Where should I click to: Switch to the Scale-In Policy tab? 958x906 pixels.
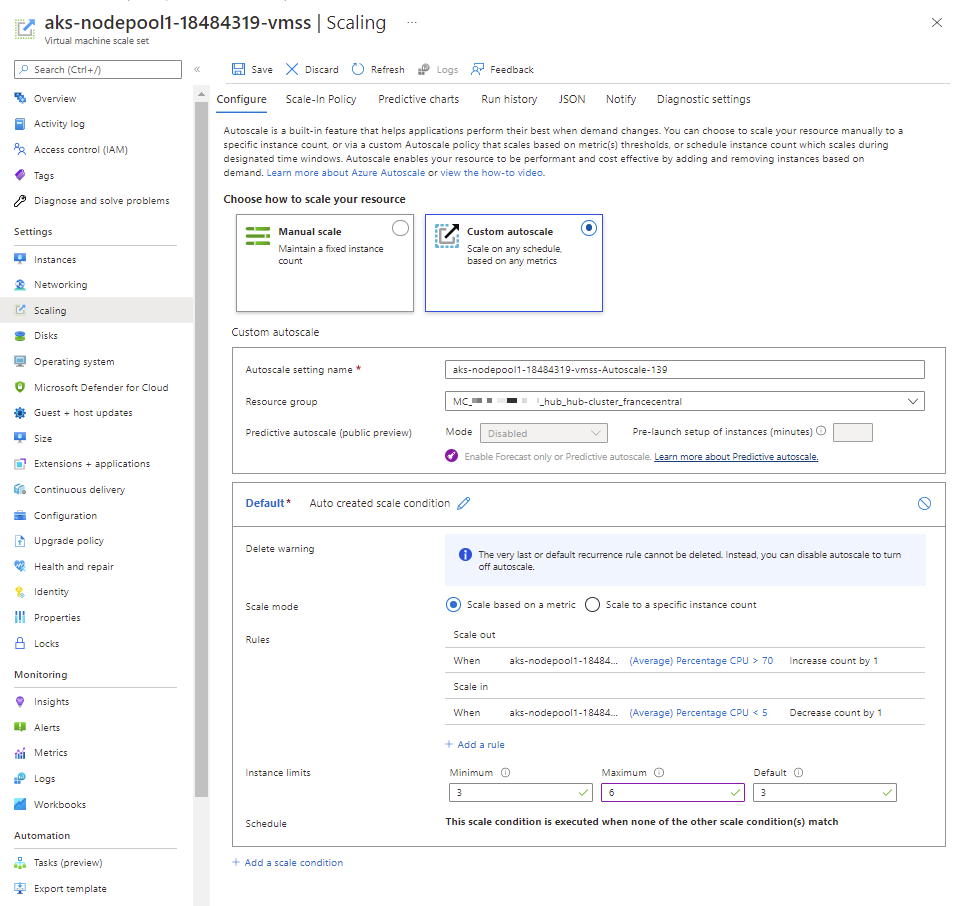(x=321, y=99)
